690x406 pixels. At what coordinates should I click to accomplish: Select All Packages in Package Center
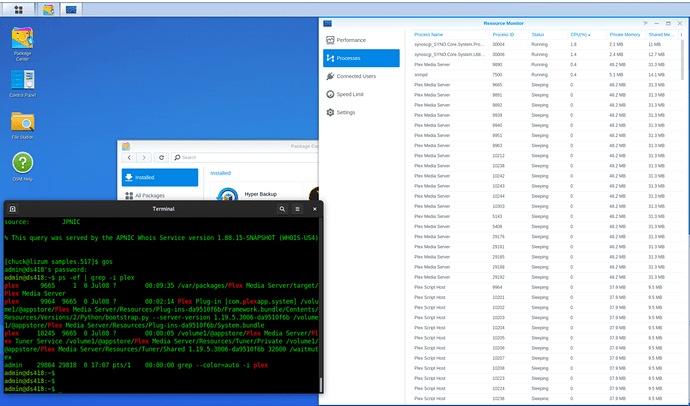tap(160, 196)
